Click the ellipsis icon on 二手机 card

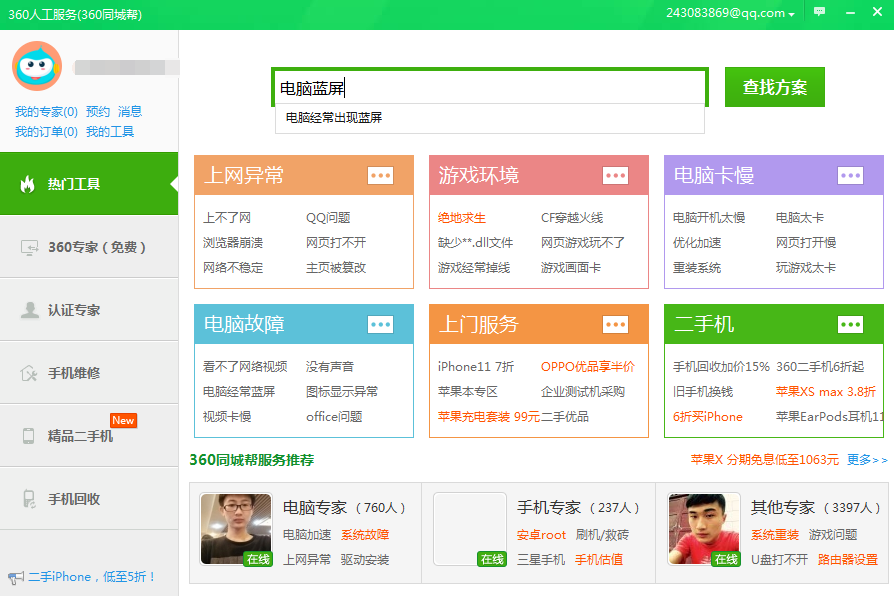pyautogui.click(x=850, y=324)
